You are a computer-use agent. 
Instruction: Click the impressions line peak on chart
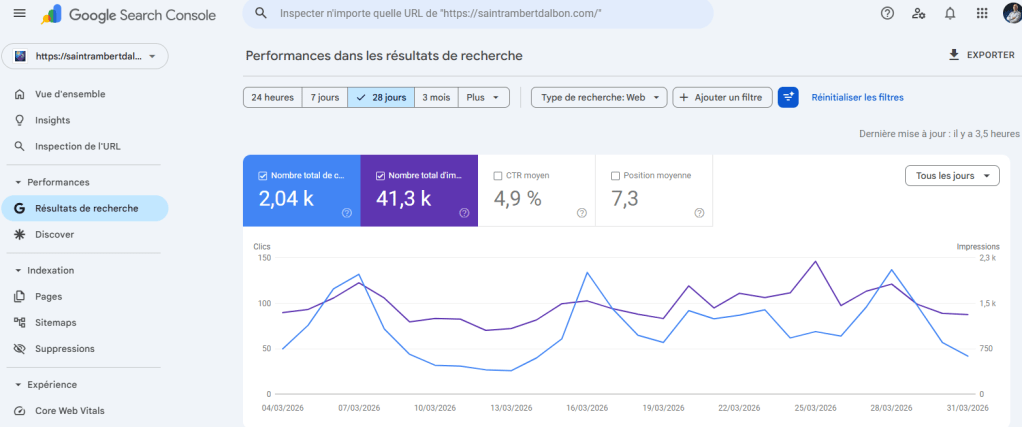(x=816, y=262)
